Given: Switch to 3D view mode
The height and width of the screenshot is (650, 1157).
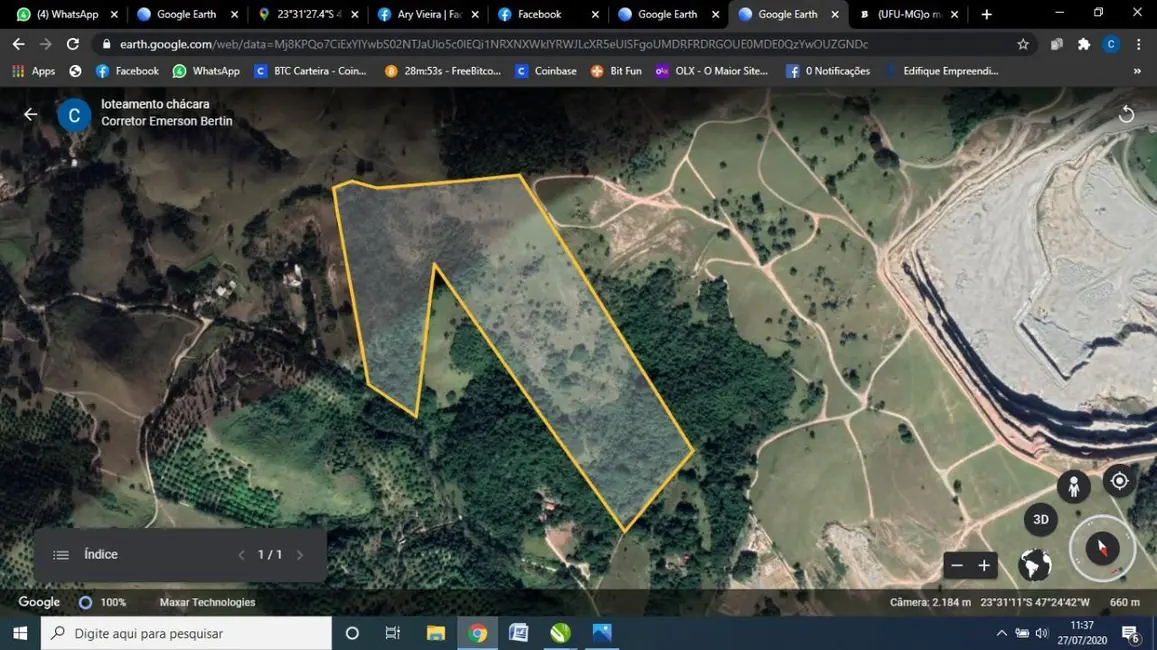Looking at the screenshot, I should coord(1040,519).
